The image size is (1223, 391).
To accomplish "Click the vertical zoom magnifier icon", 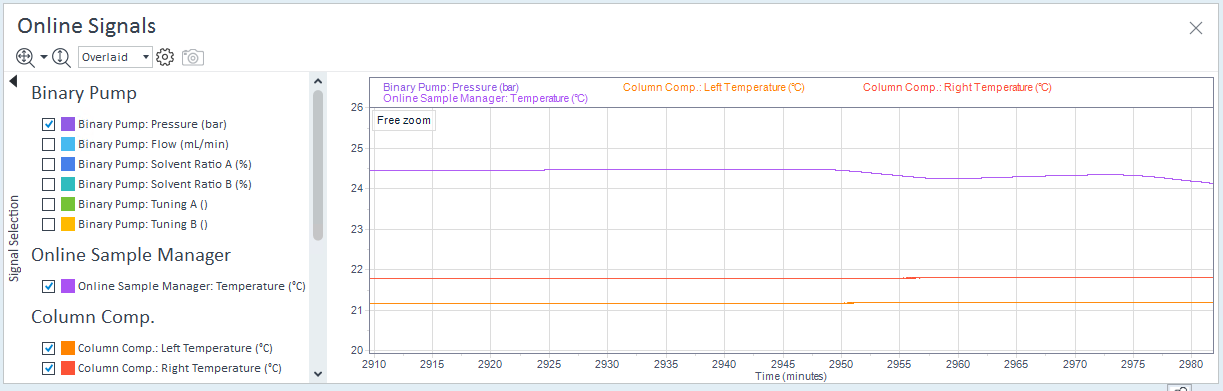I will (x=62, y=57).
